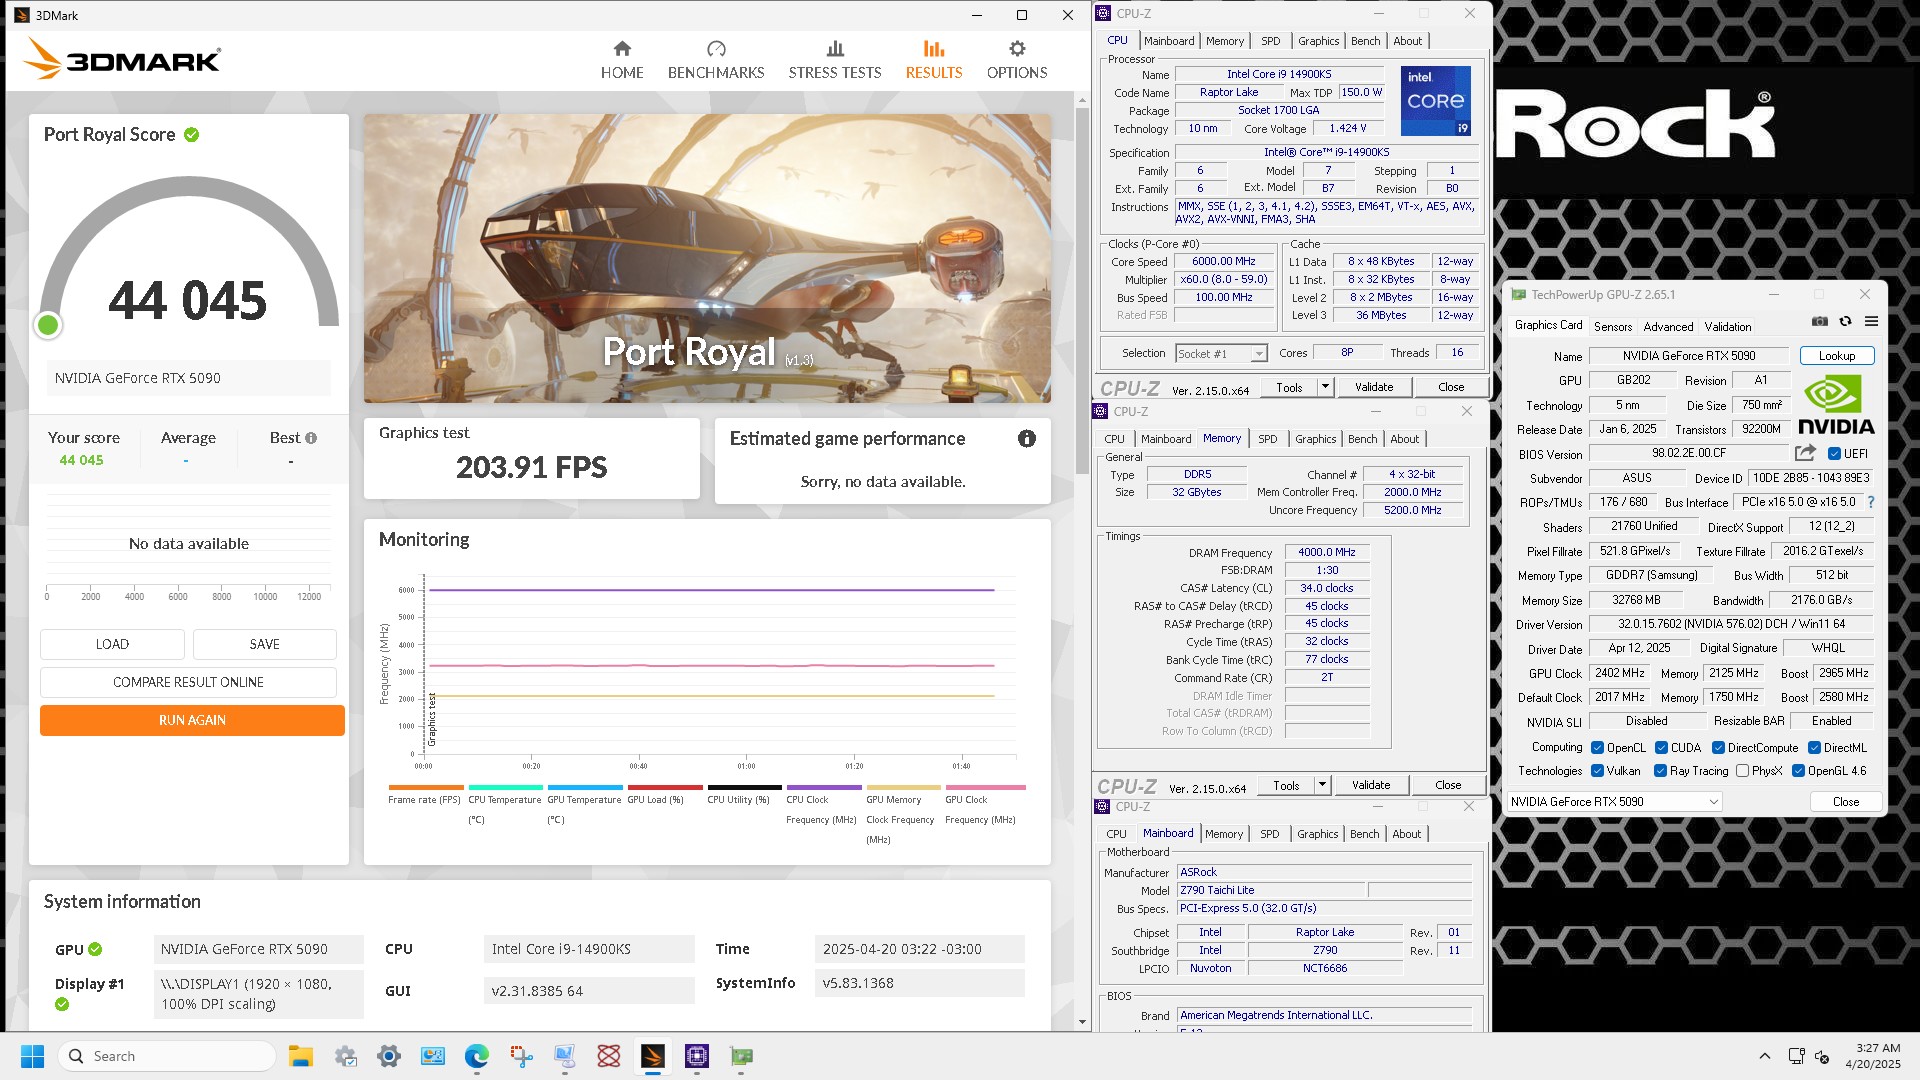This screenshot has height=1080, width=1920.
Task: Click the Lookup button in GPU-Z
Action: 1837,356
